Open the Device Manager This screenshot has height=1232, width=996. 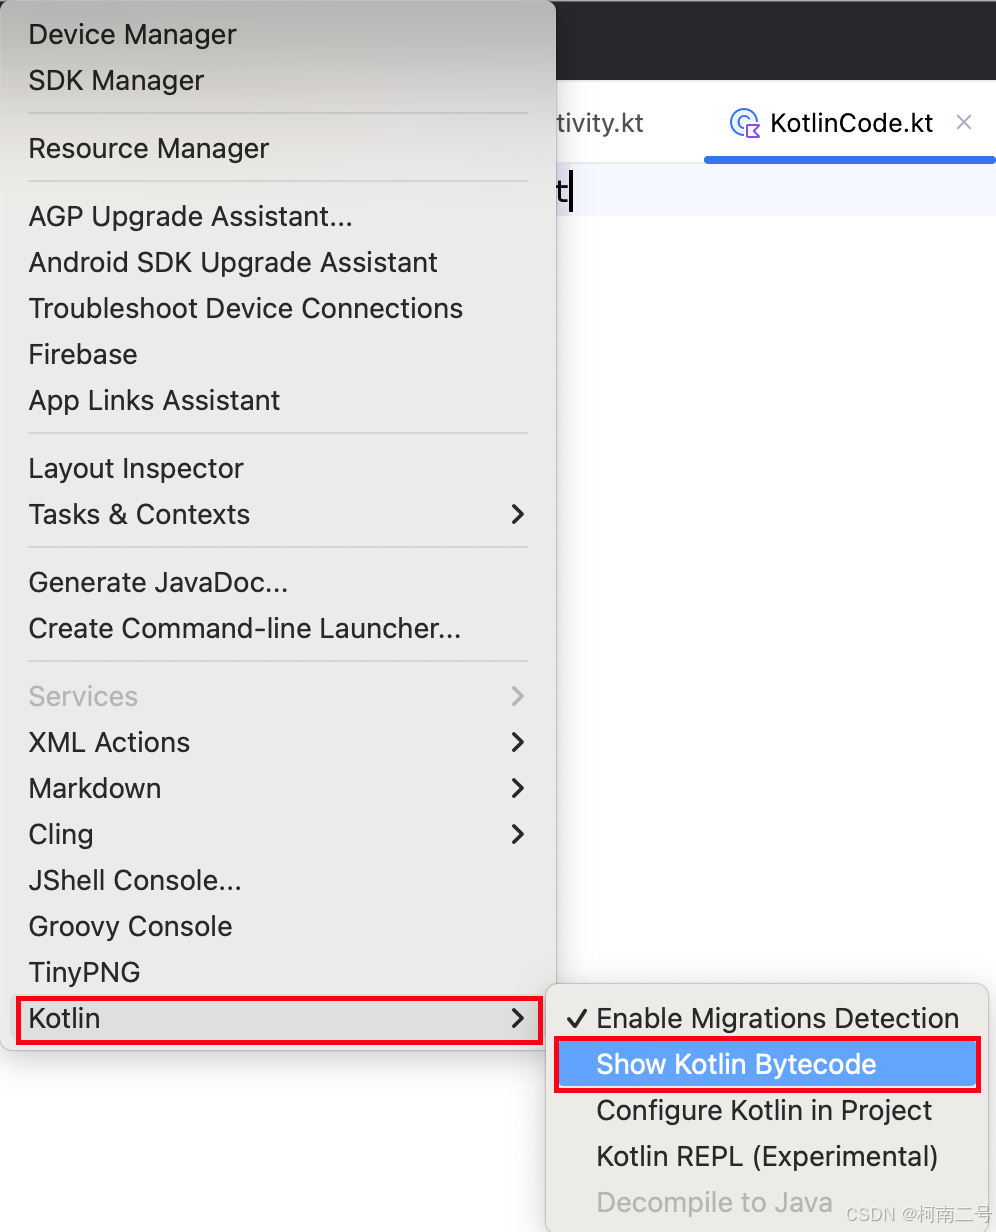point(132,34)
